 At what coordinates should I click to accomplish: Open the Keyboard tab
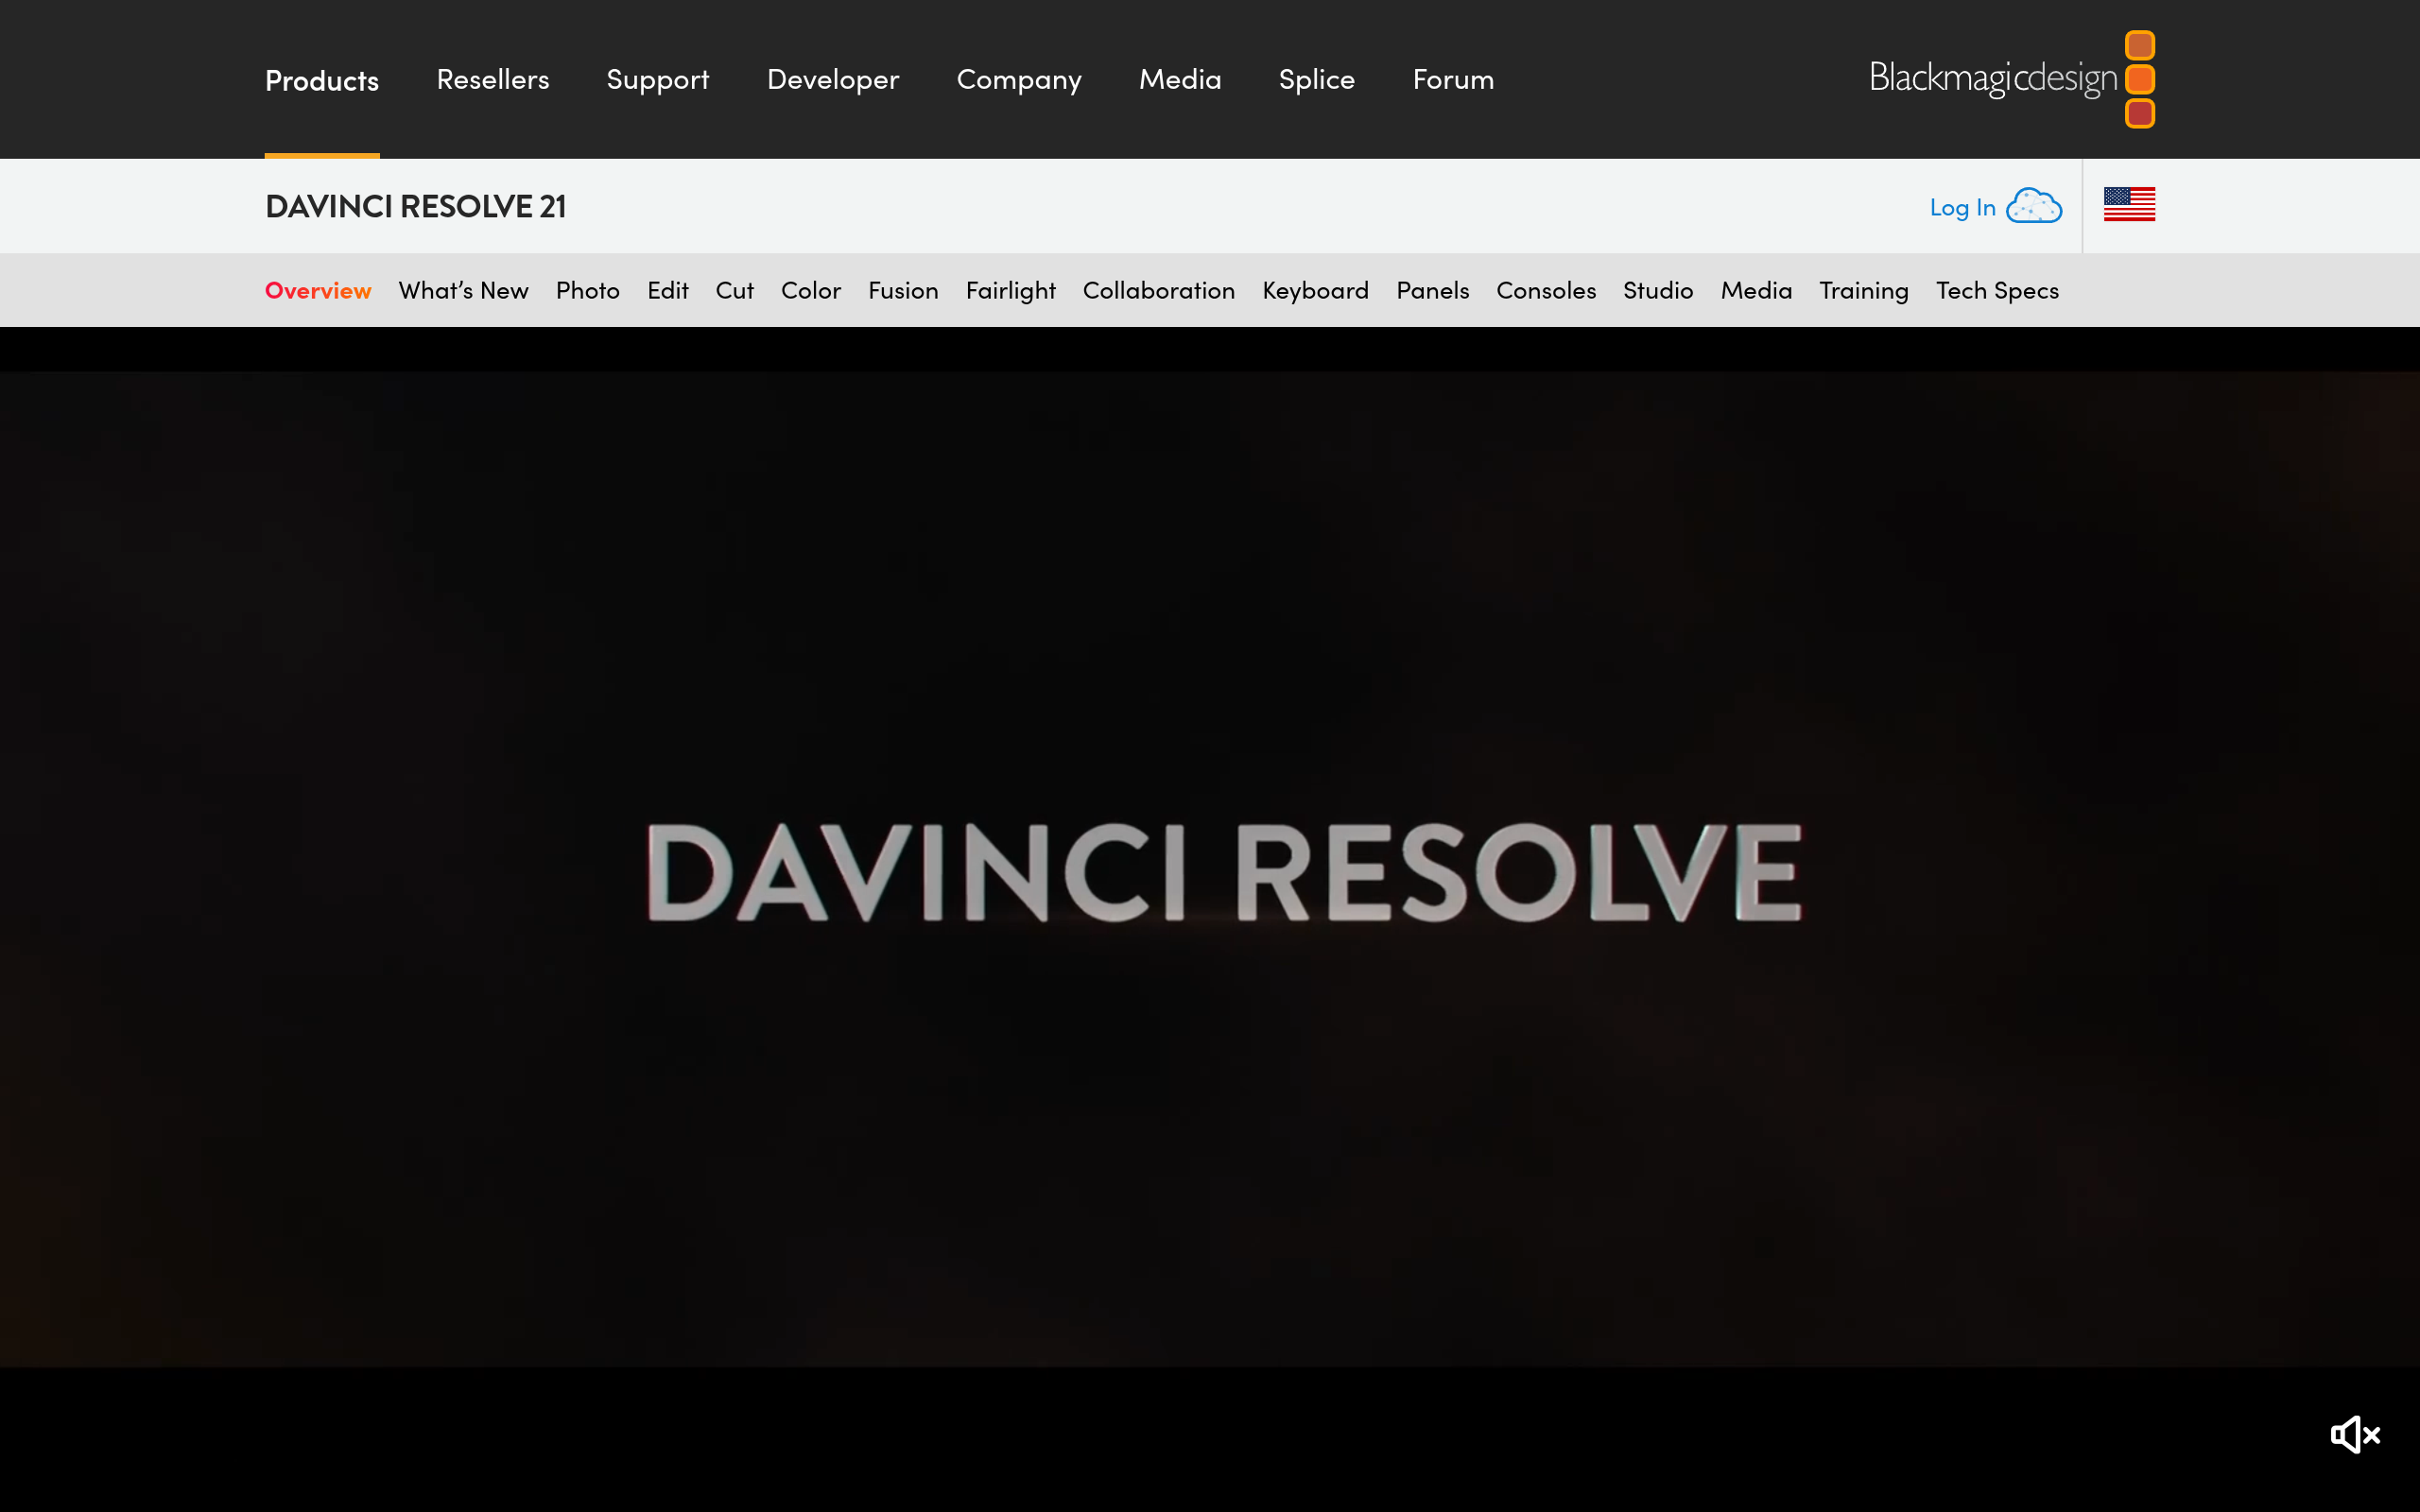click(1315, 291)
